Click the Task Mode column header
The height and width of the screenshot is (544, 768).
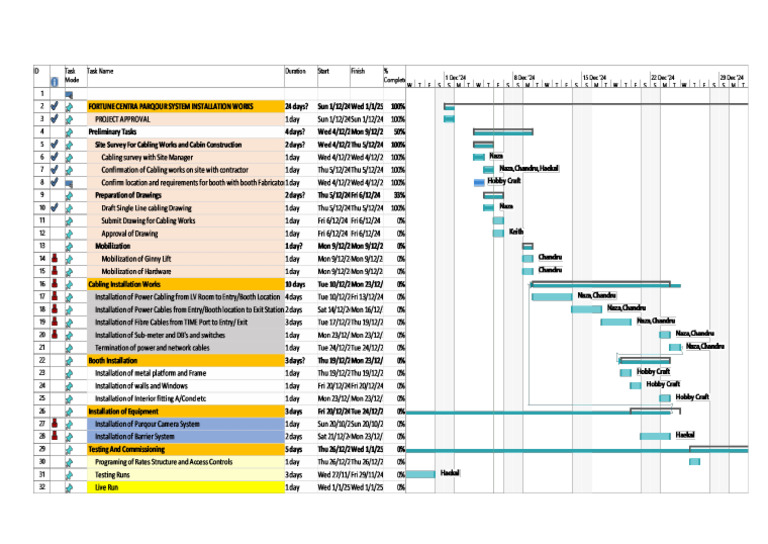click(75, 76)
